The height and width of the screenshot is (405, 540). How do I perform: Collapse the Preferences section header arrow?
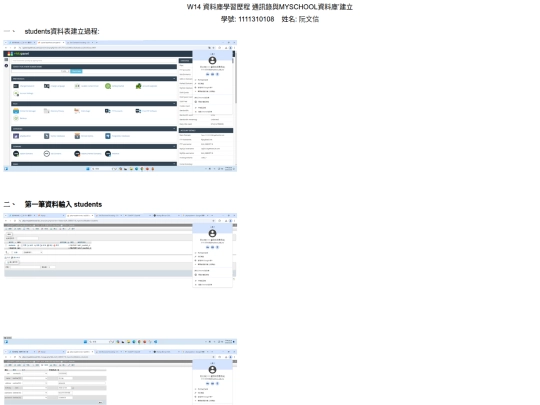point(174,79)
